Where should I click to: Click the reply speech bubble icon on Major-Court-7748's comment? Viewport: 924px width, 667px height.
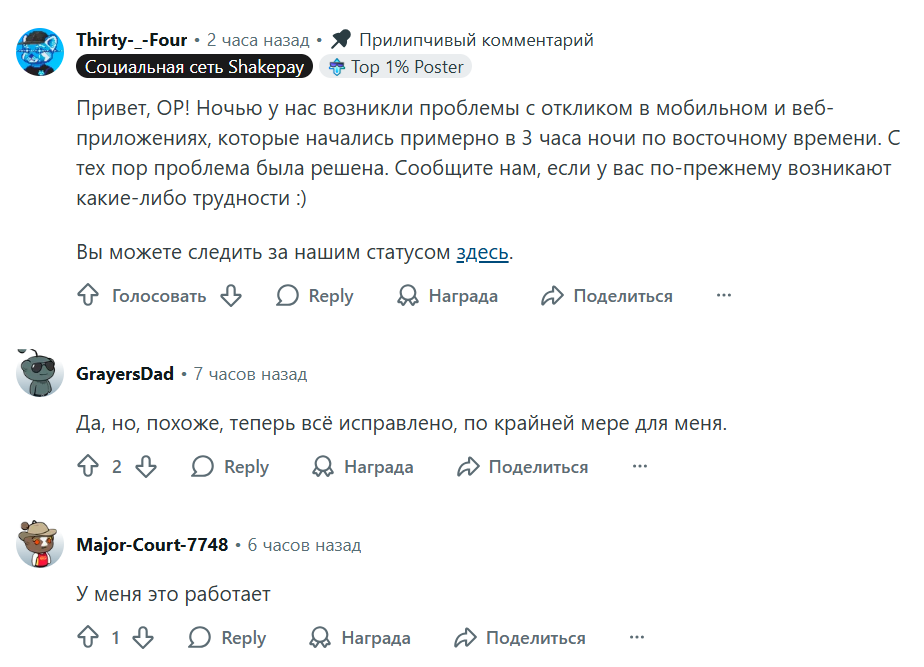pos(202,637)
